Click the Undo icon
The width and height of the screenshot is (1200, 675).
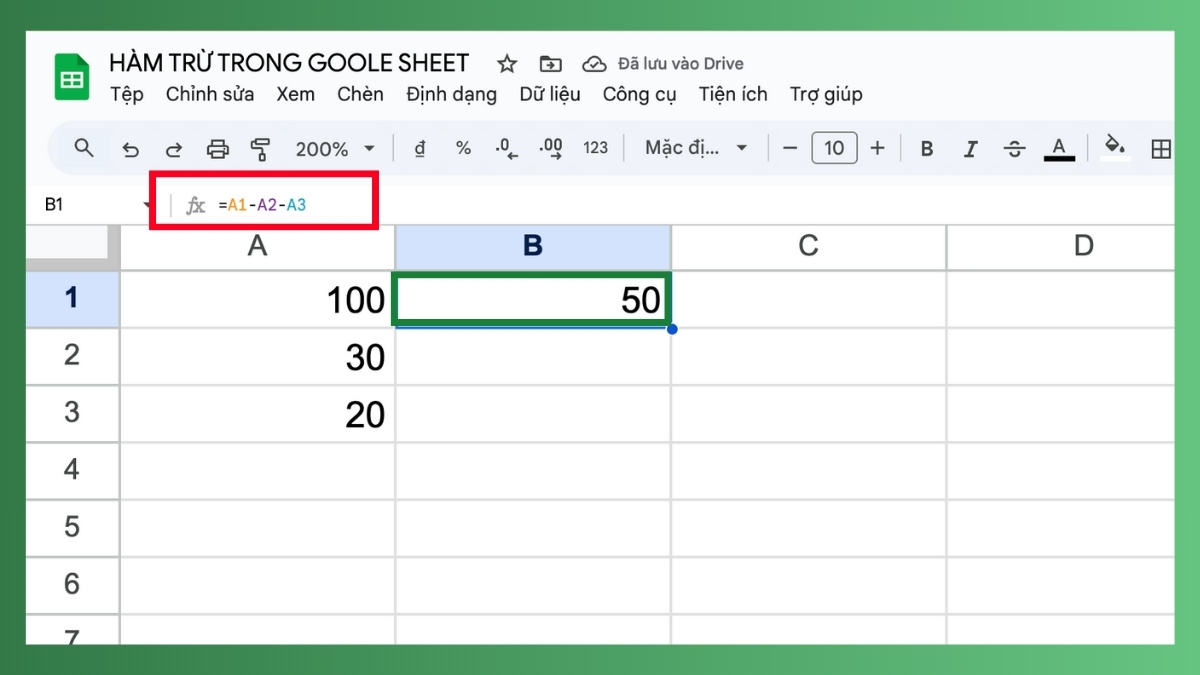click(x=130, y=148)
